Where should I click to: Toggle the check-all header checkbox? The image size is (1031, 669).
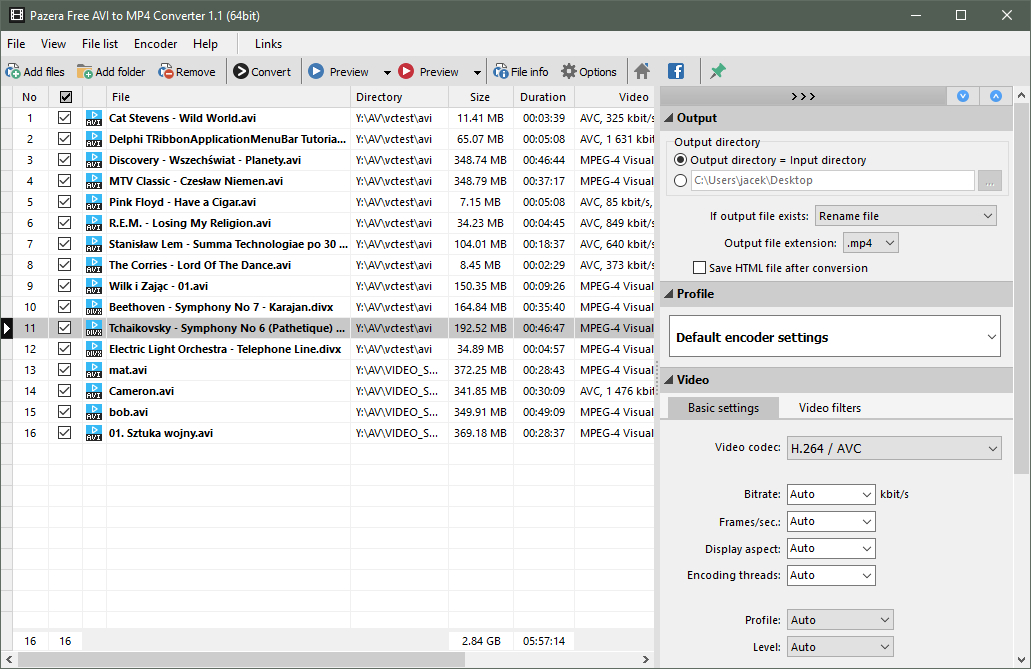tap(66, 97)
